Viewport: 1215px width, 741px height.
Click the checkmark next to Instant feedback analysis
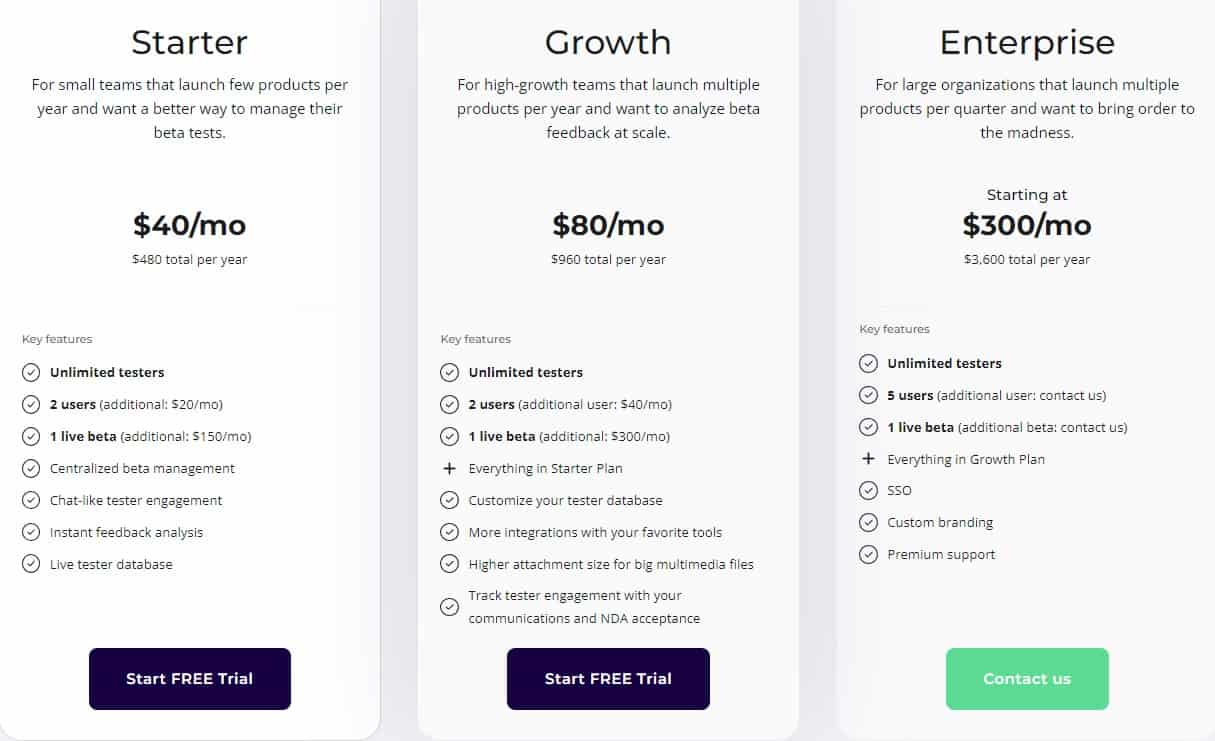pyautogui.click(x=30, y=532)
